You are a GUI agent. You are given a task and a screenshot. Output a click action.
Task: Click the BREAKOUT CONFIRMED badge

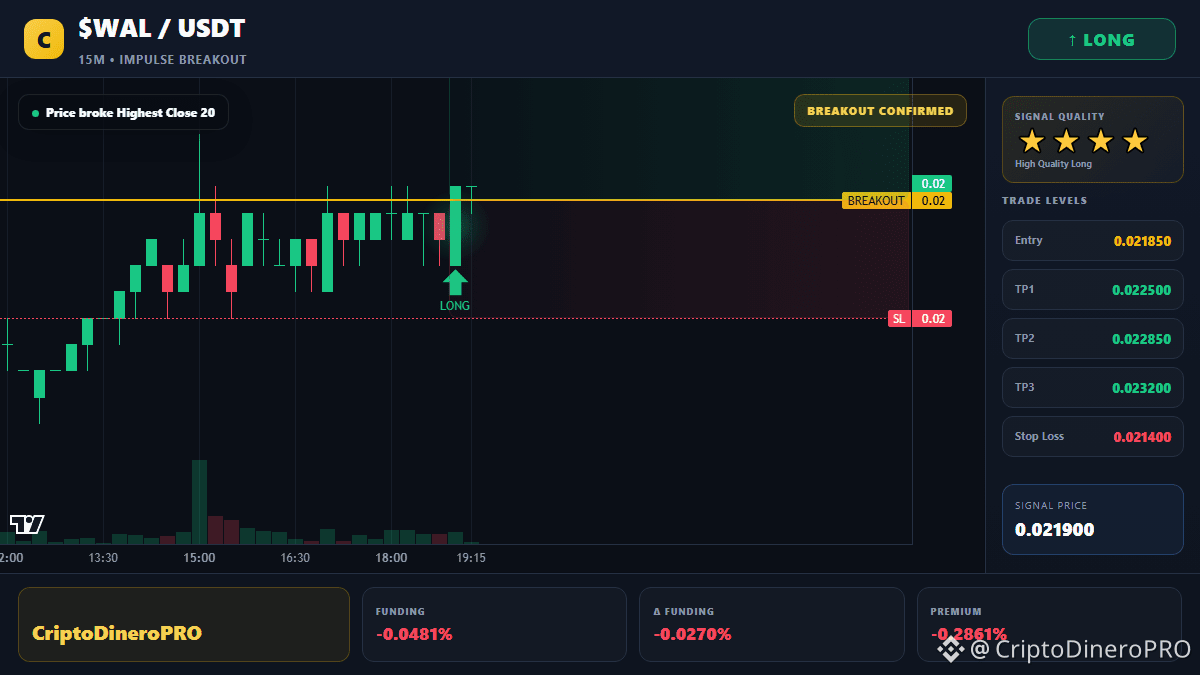880,111
